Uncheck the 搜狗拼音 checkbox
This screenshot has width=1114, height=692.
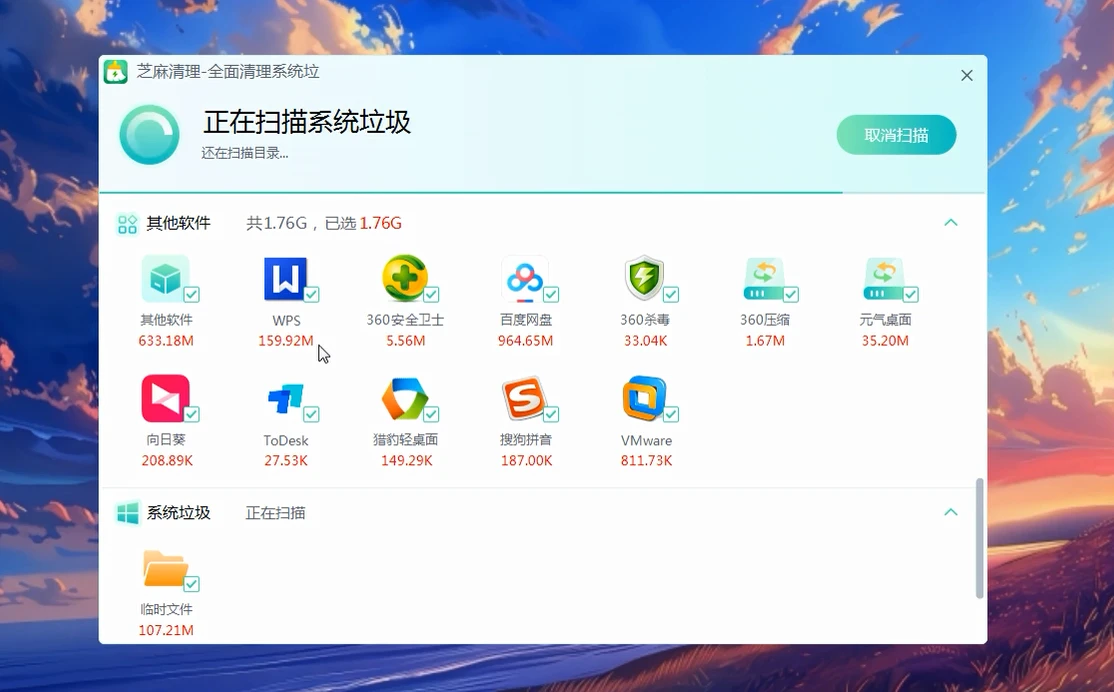click(551, 414)
